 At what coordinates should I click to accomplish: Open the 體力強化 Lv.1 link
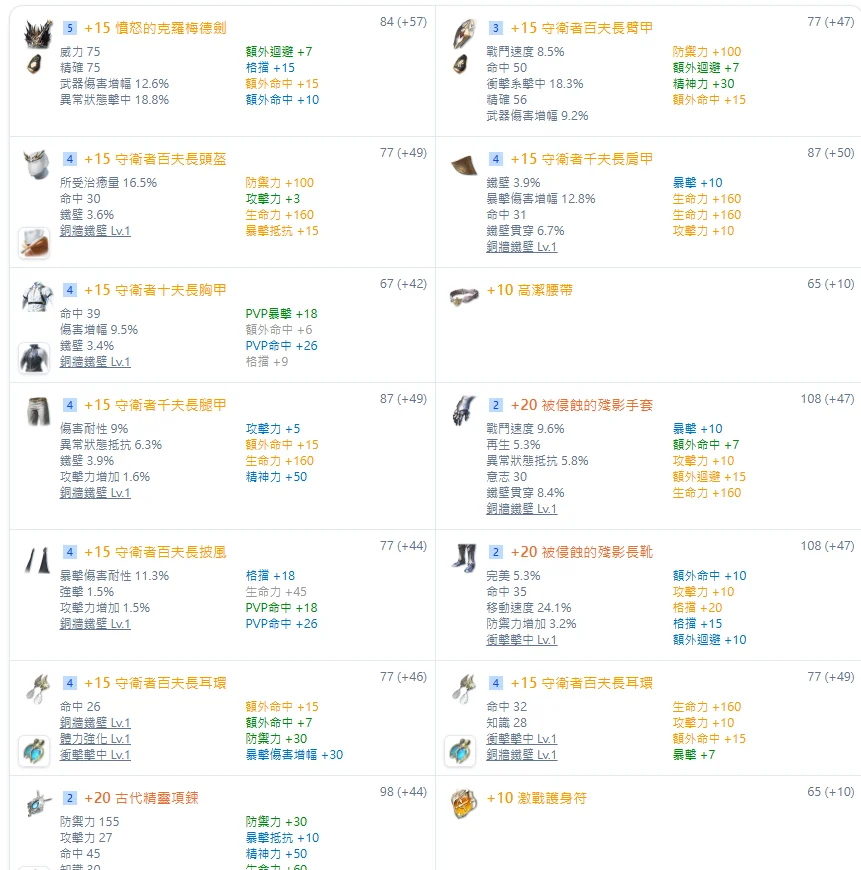(x=95, y=739)
